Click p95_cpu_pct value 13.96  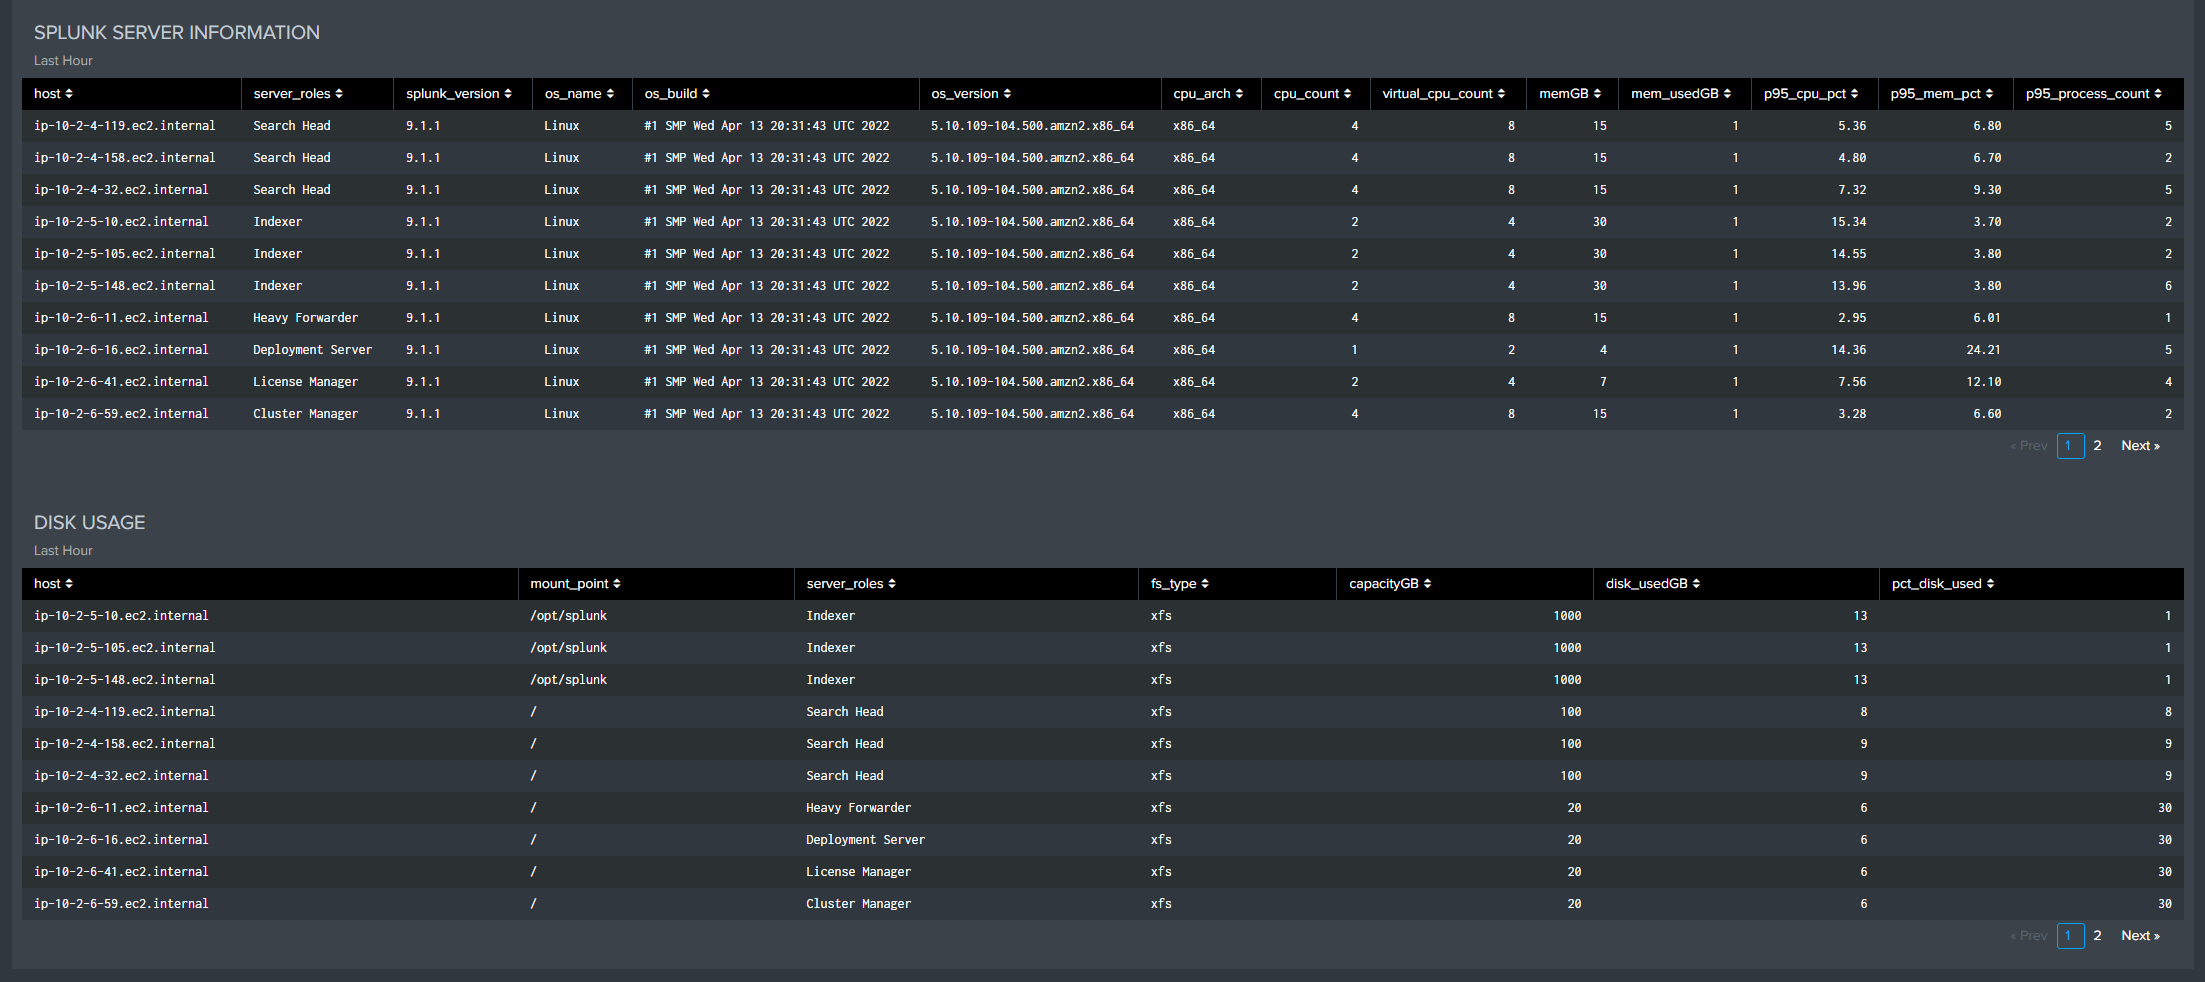pos(1848,286)
